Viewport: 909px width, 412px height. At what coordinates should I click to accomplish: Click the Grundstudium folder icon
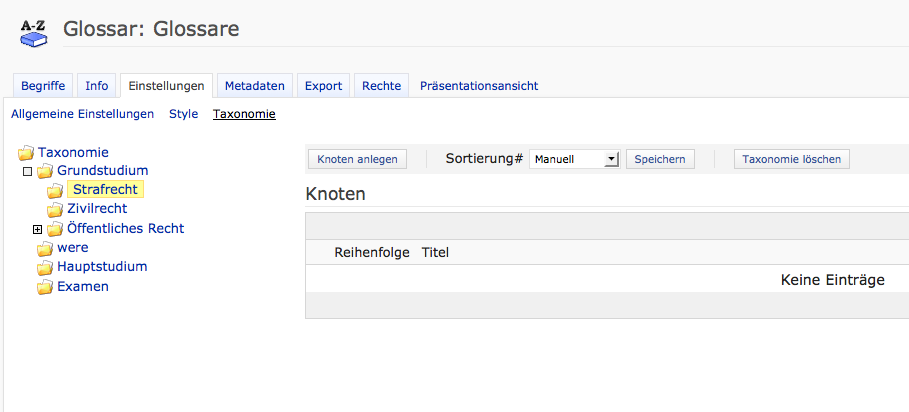click(45, 172)
